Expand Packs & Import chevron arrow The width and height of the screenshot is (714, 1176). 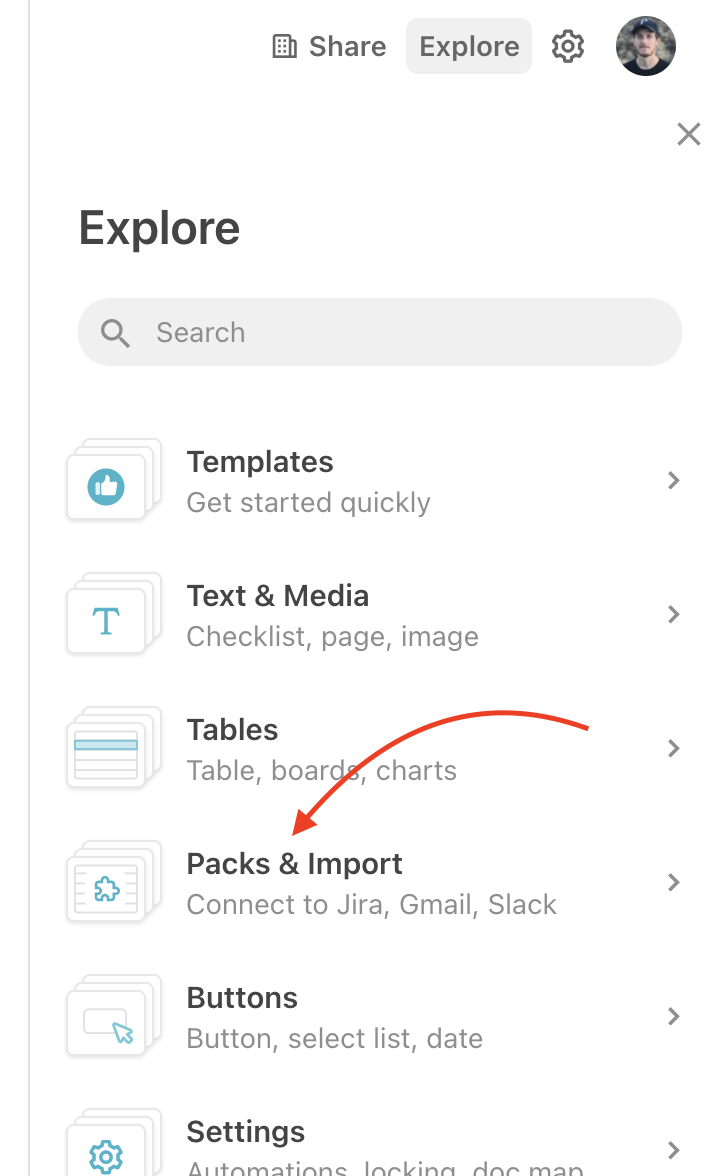click(x=674, y=882)
